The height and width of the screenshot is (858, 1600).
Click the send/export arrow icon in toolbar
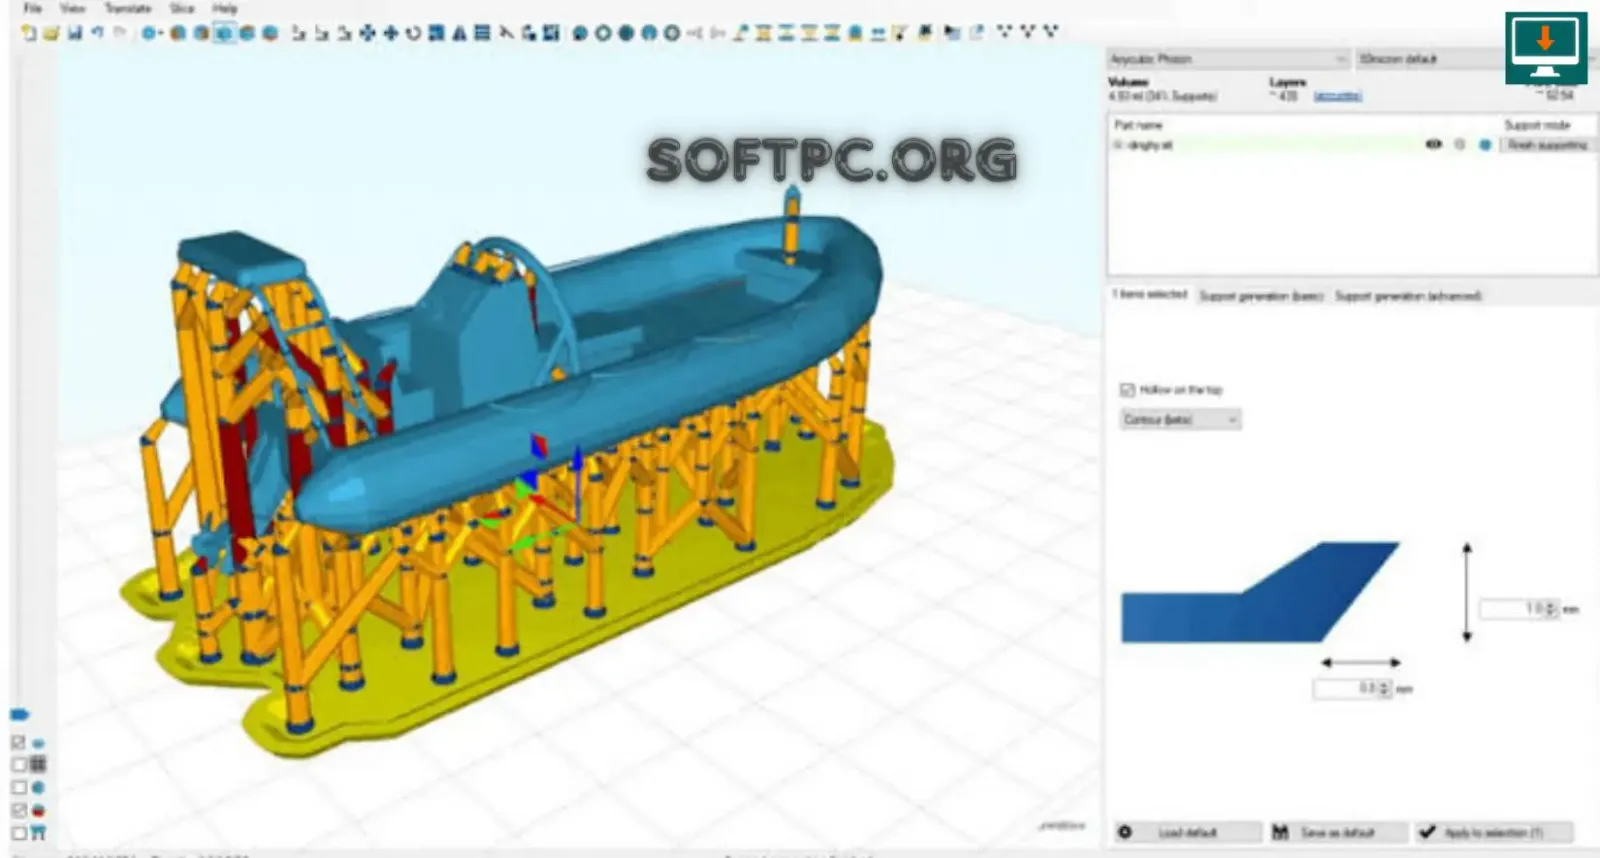[976, 33]
